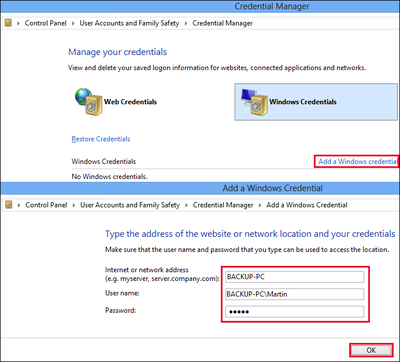Click Restore Credentials link
The width and height of the screenshot is (400, 362).
pyautogui.click(x=101, y=139)
